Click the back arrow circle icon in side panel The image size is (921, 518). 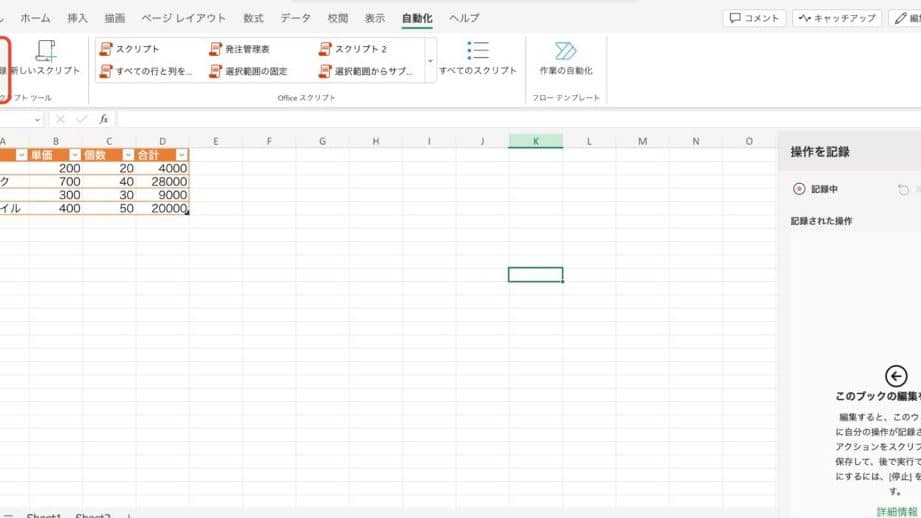coord(896,376)
